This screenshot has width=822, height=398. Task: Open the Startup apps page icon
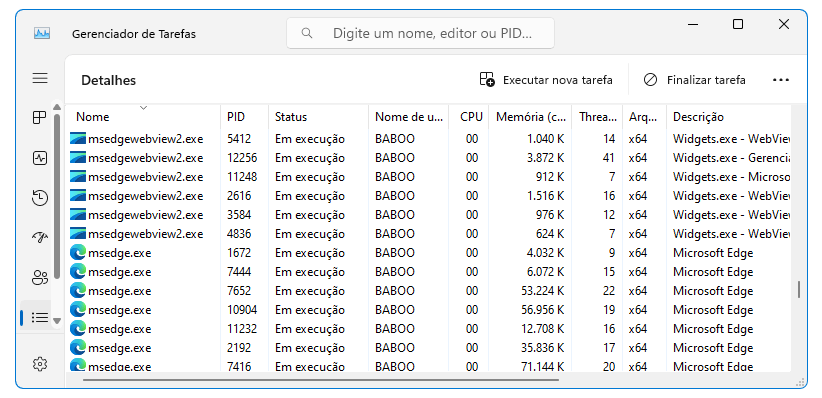(40, 238)
